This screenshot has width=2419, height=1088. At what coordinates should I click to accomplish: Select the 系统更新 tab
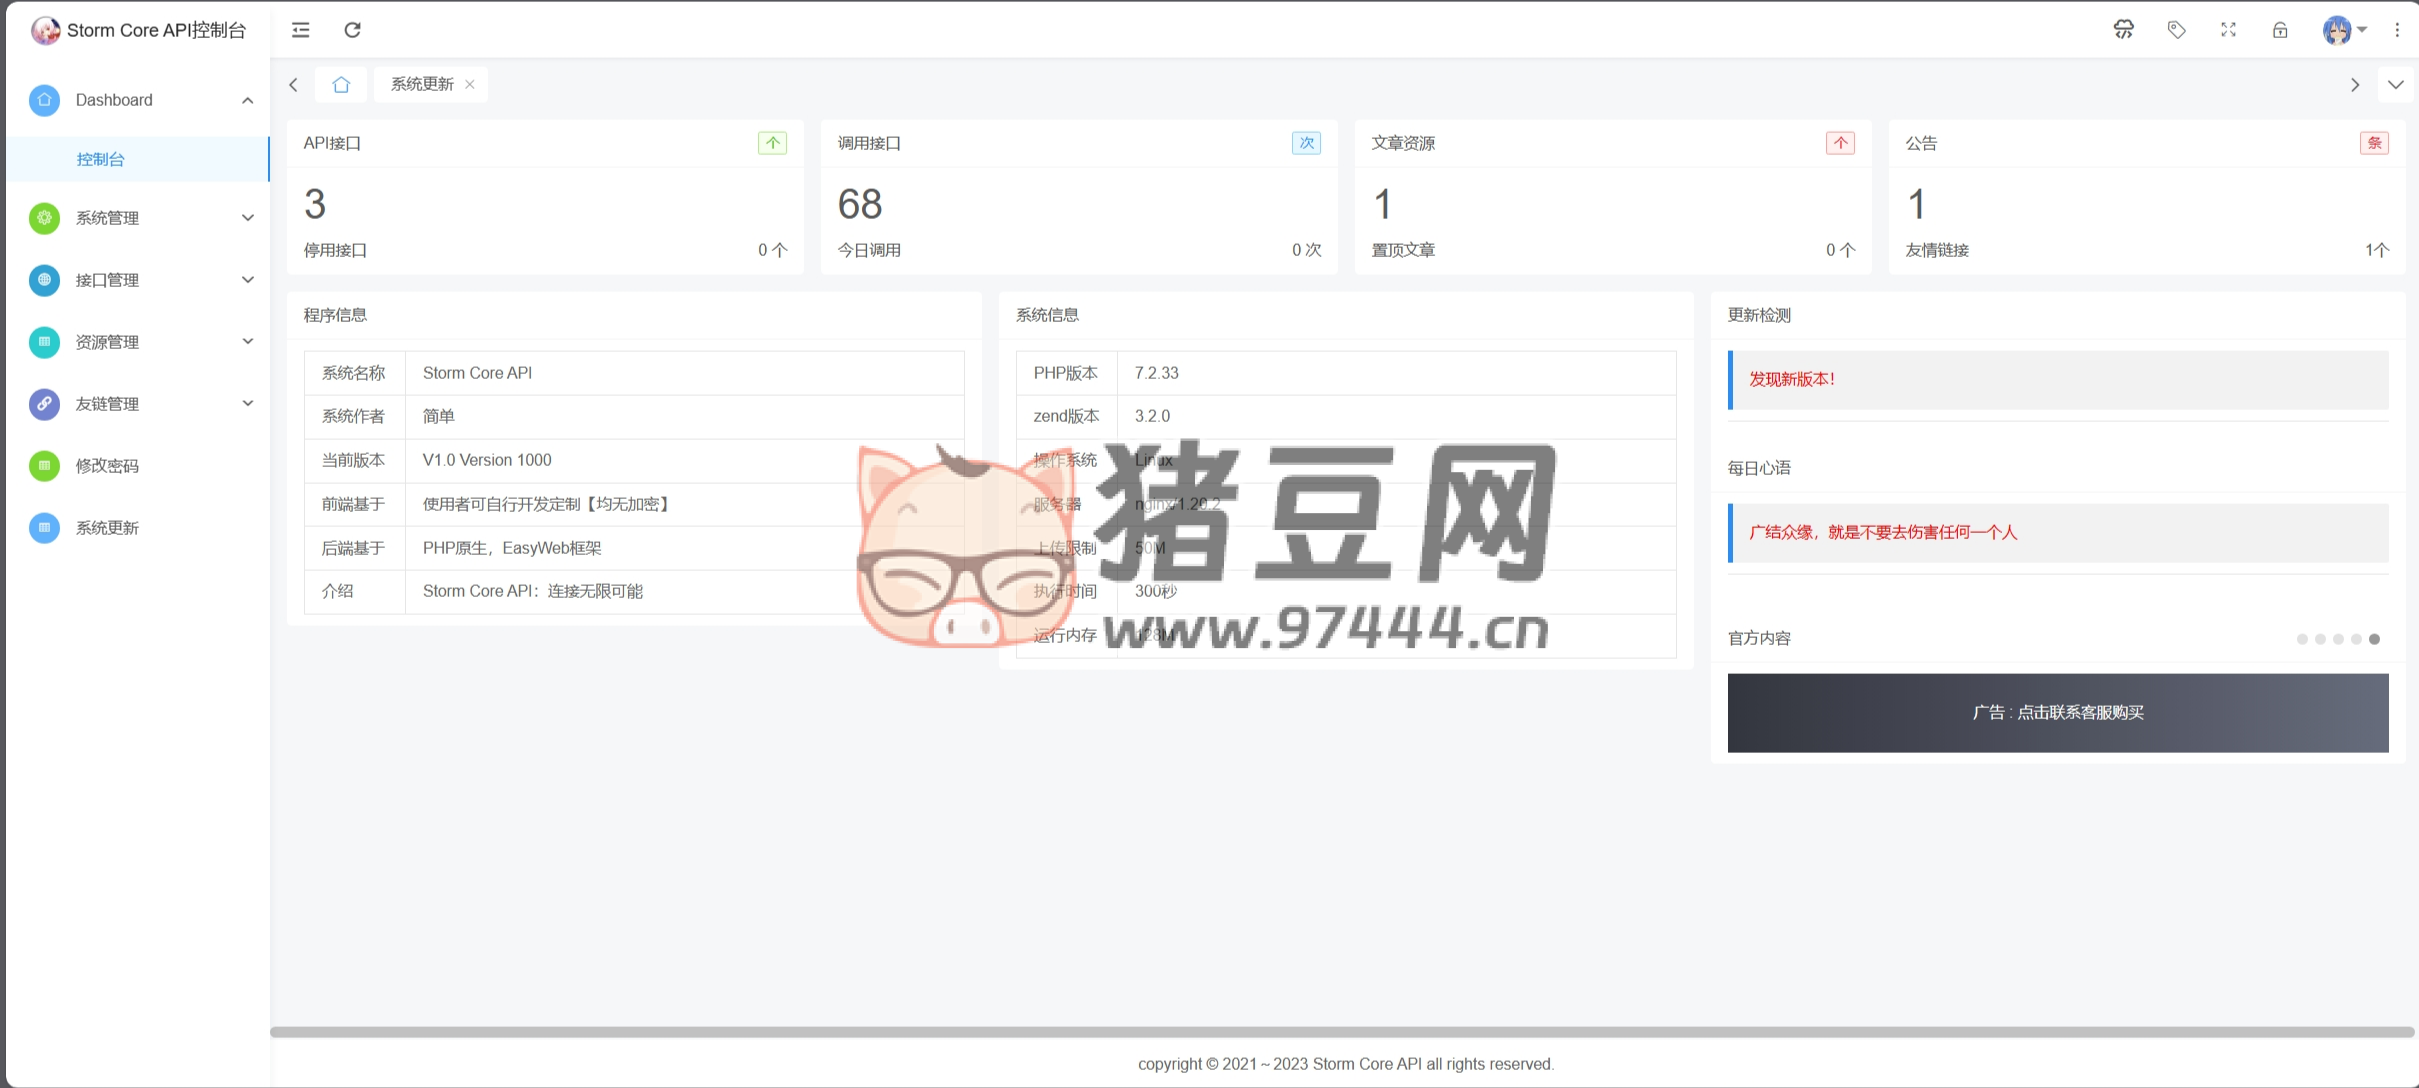pyautogui.click(x=421, y=85)
